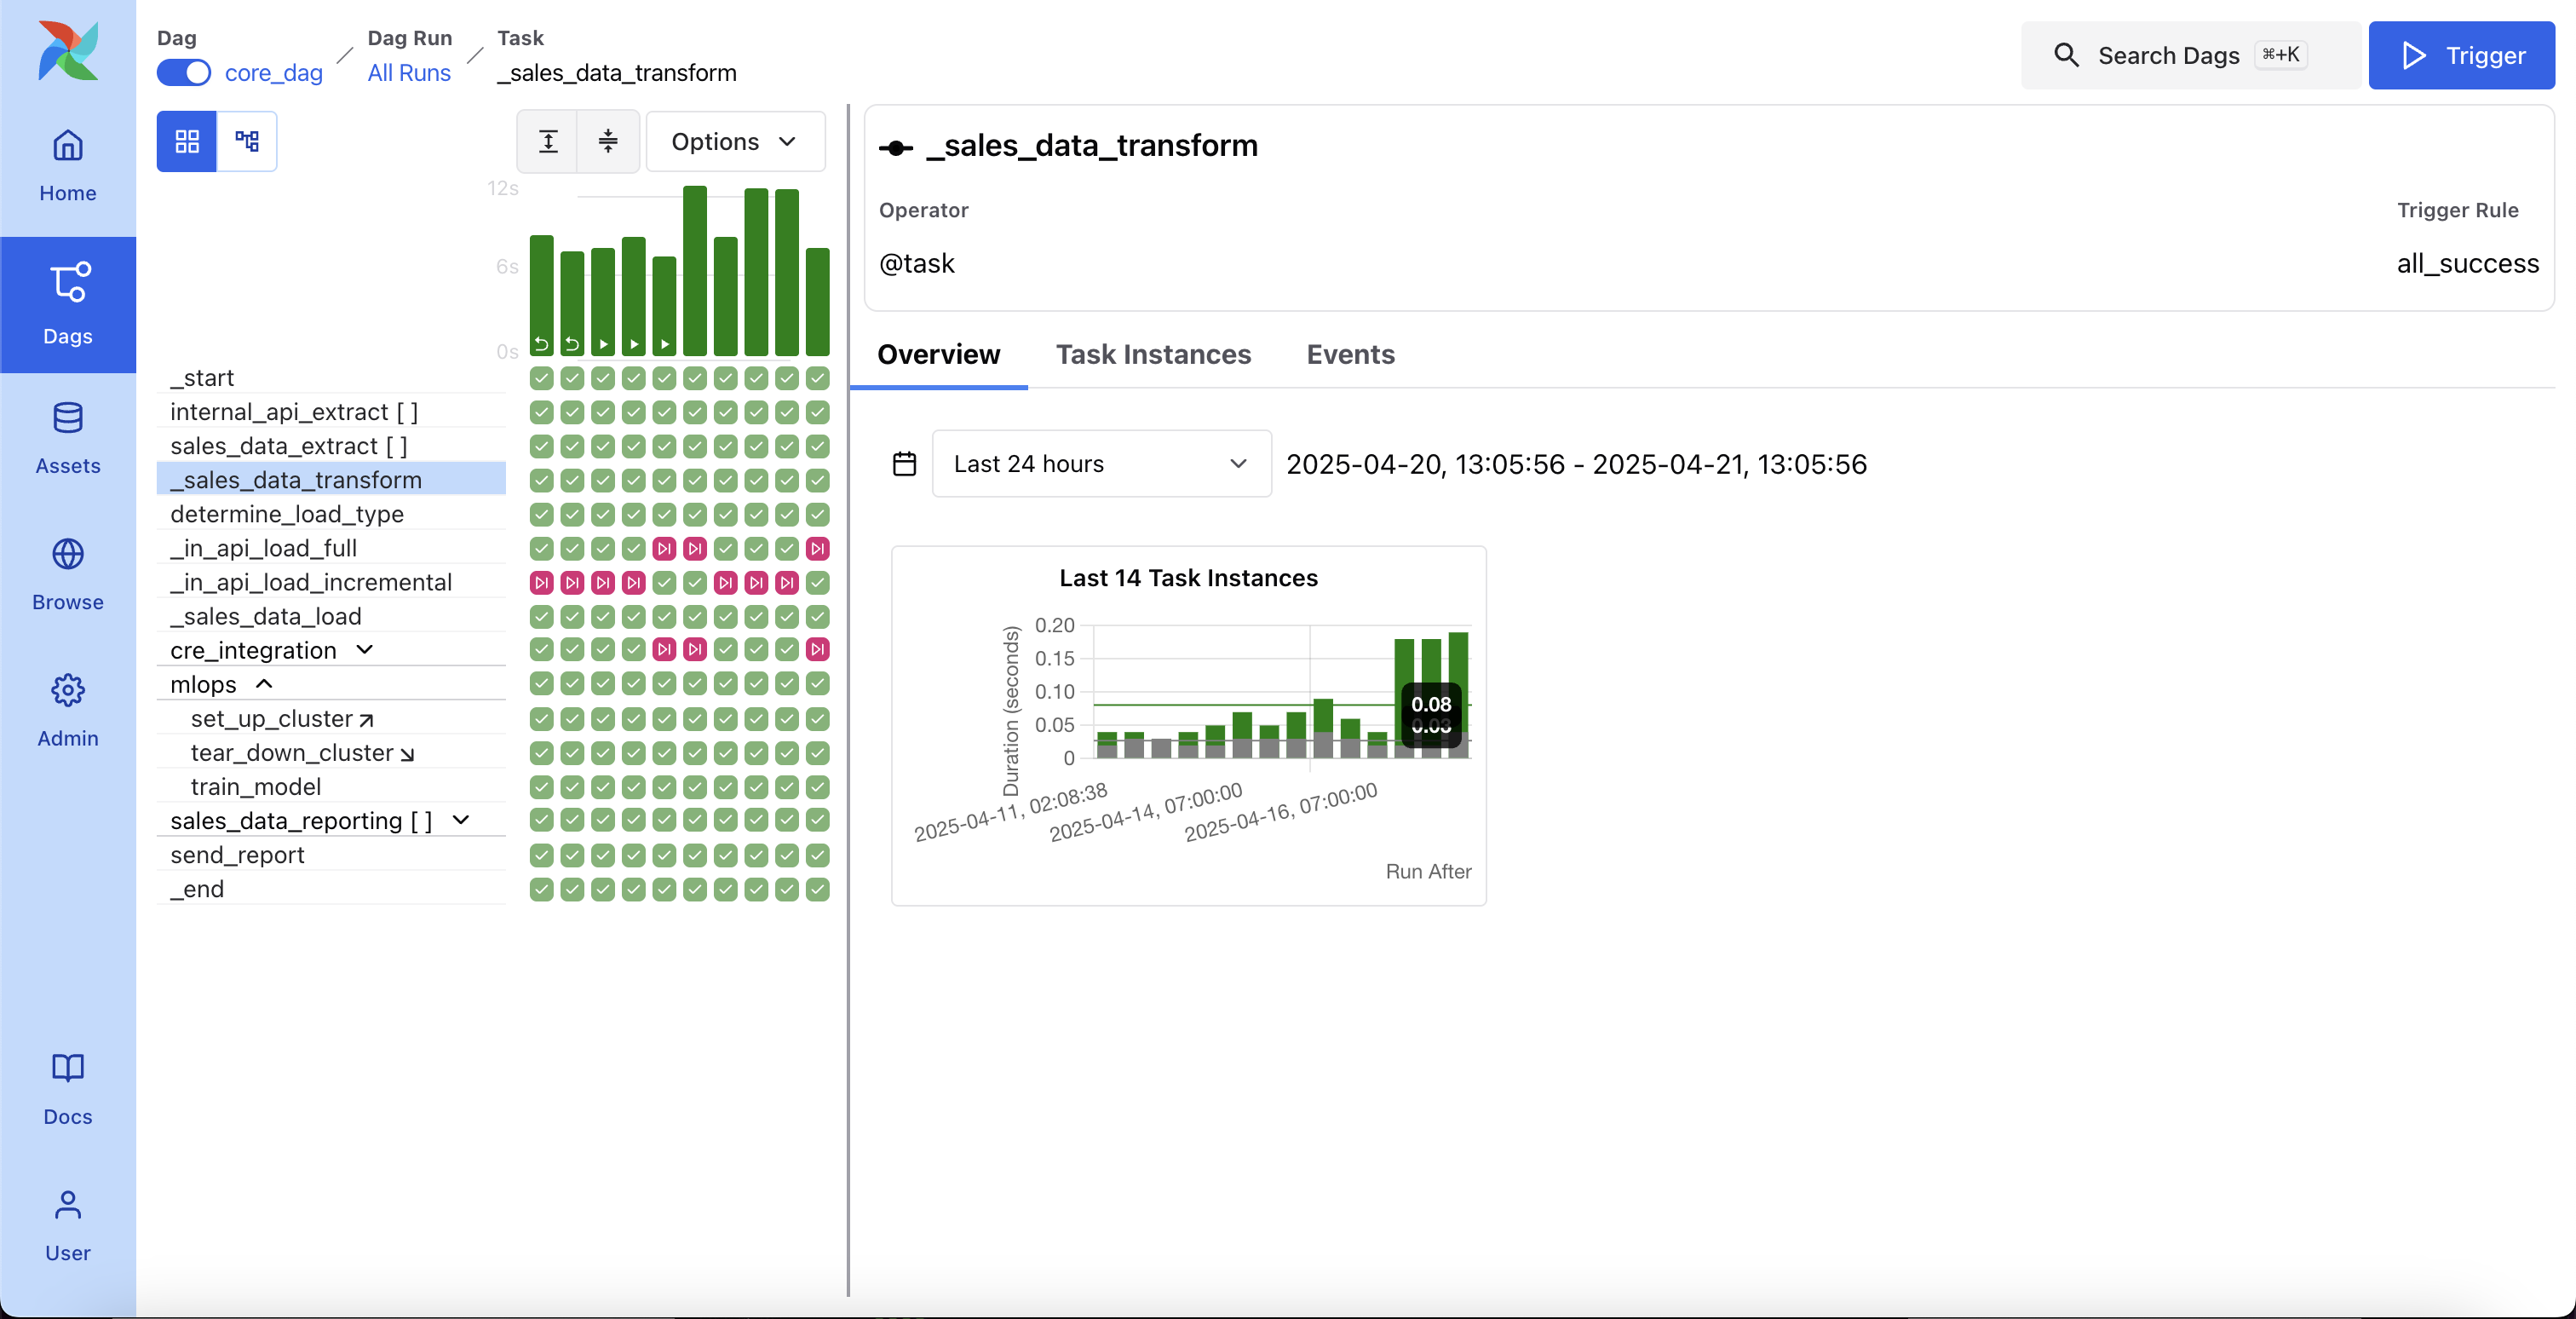Open the Assets panel from the sidebar
This screenshot has width=2576, height=1319.
67,438
